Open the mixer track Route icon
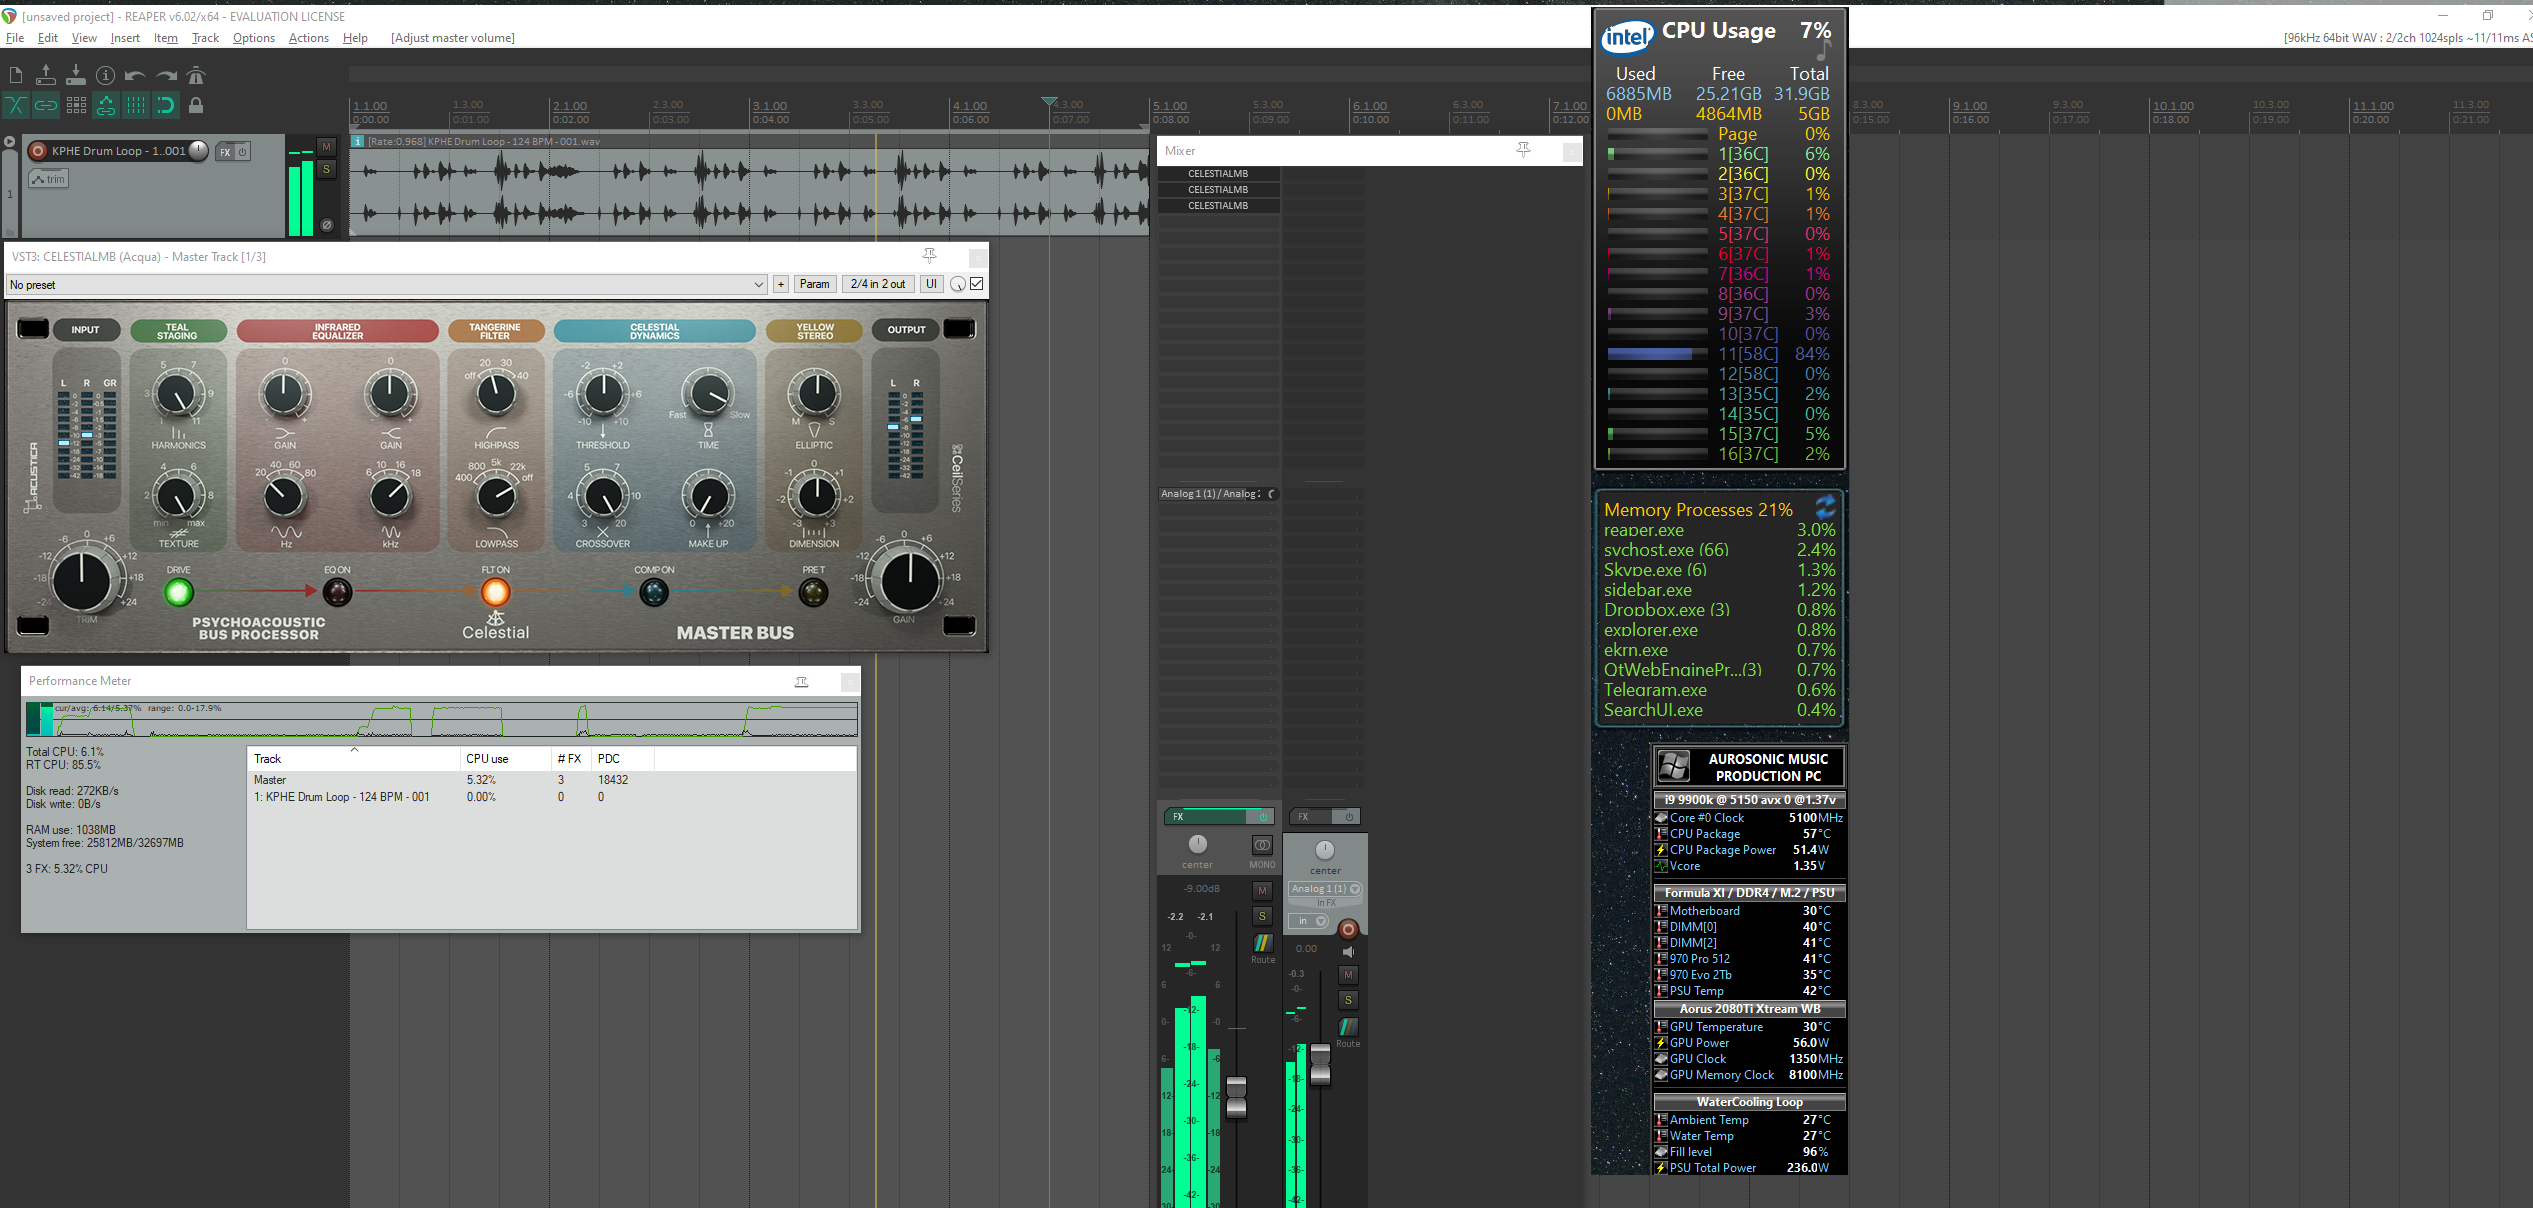 coord(1348,1027)
